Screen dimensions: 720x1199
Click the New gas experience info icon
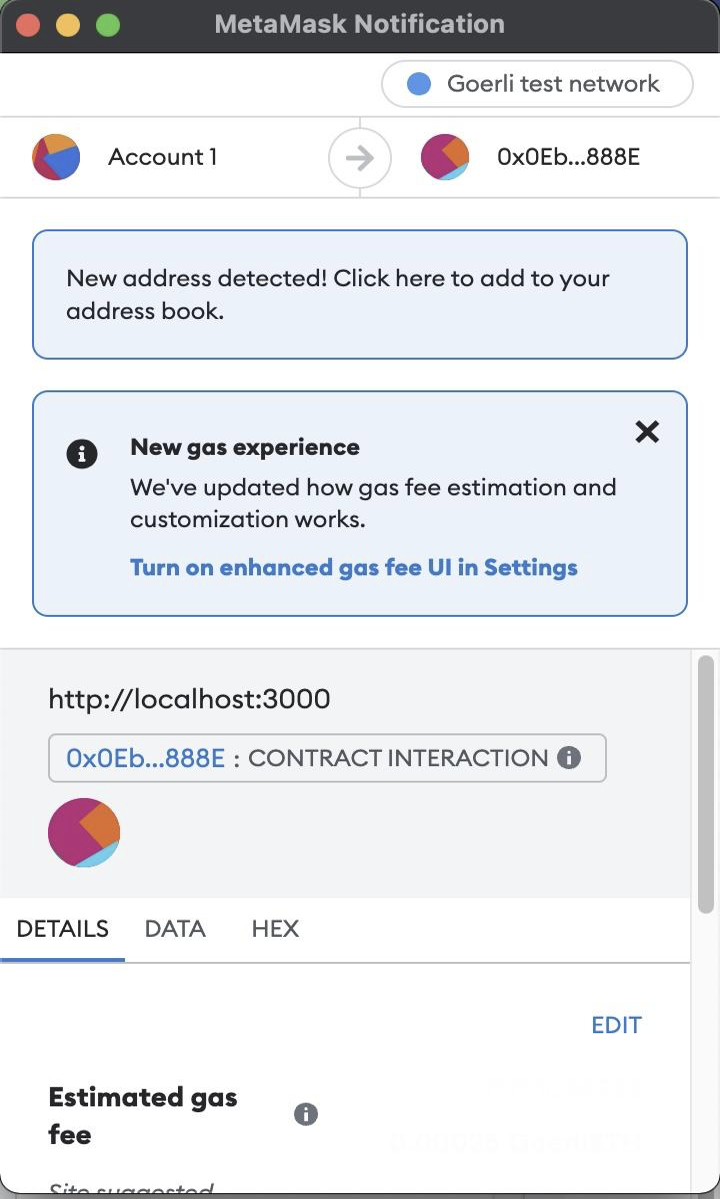(x=82, y=454)
